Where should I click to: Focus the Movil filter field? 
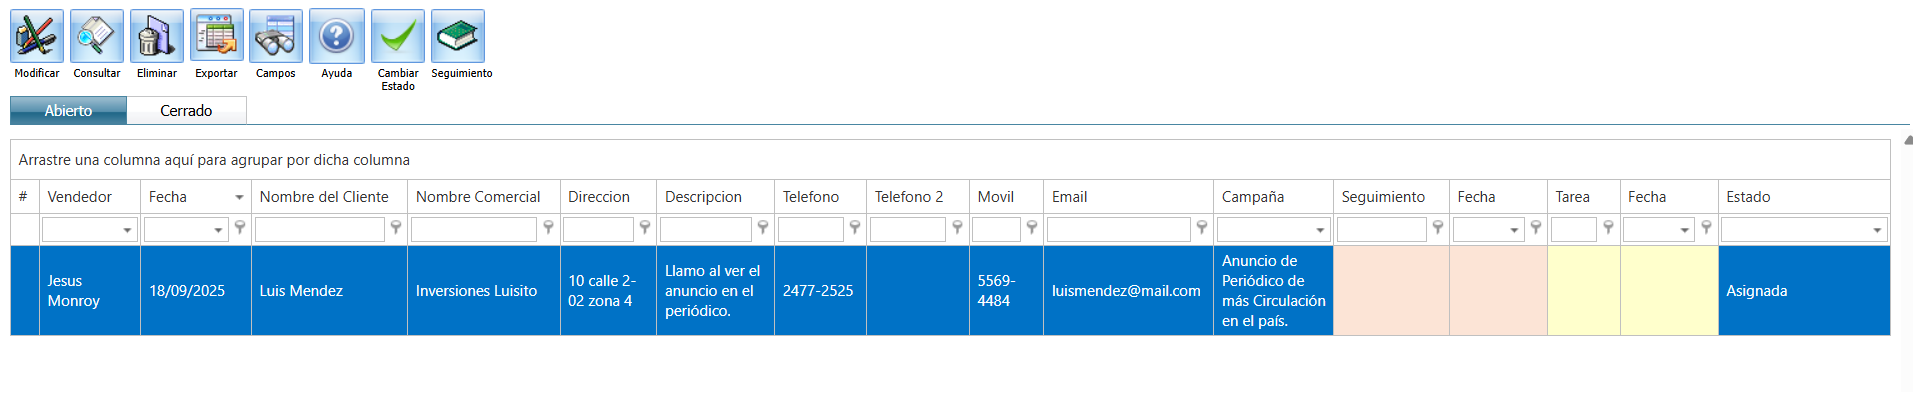996,230
